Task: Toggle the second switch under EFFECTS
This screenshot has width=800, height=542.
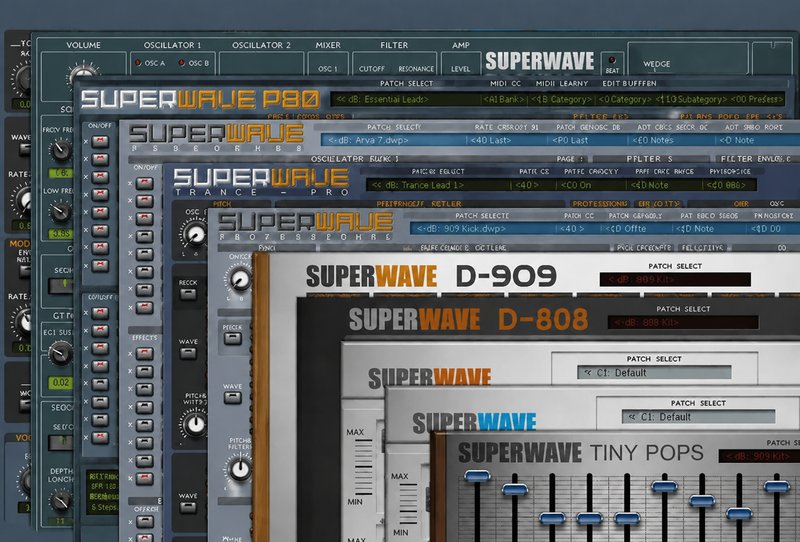Action: pyautogui.click(x=144, y=372)
